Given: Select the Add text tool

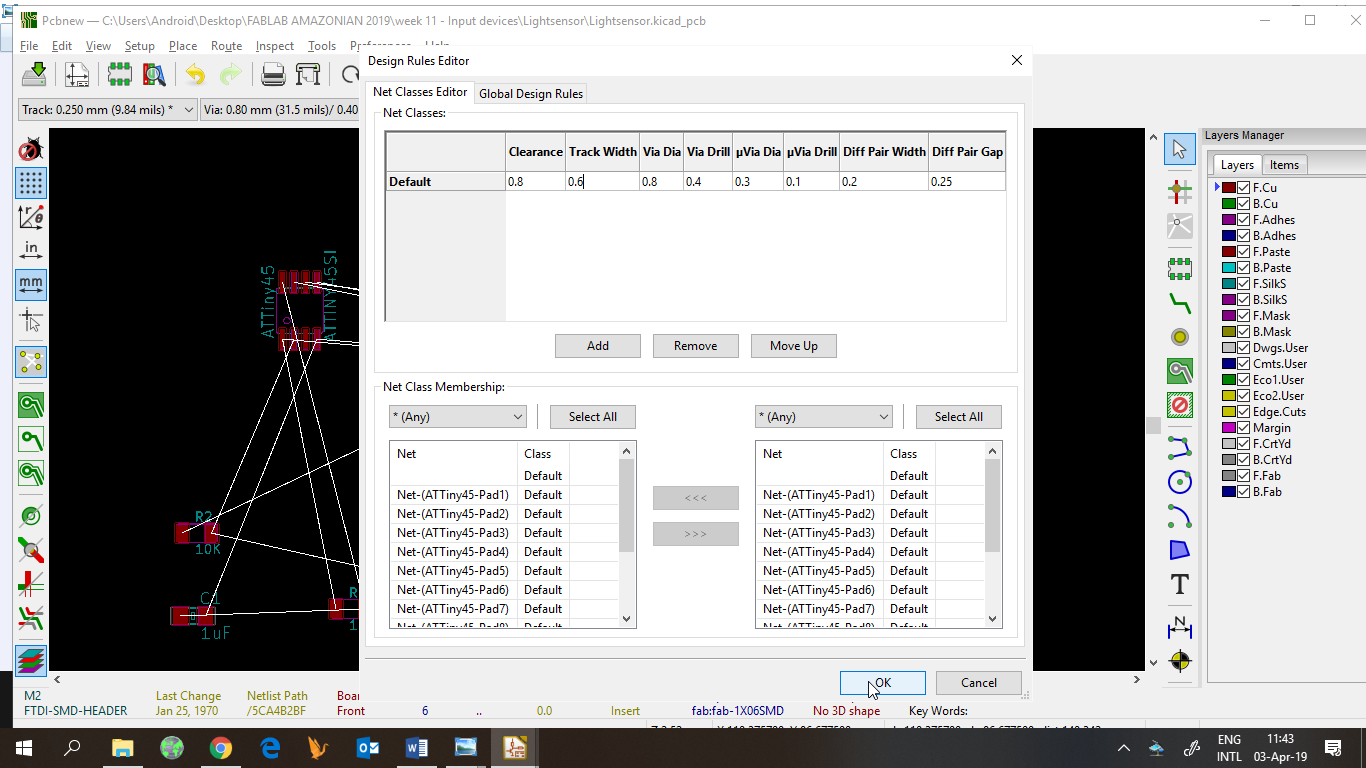Looking at the screenshot, I should pyautogui.click(x=1180, y=584).
